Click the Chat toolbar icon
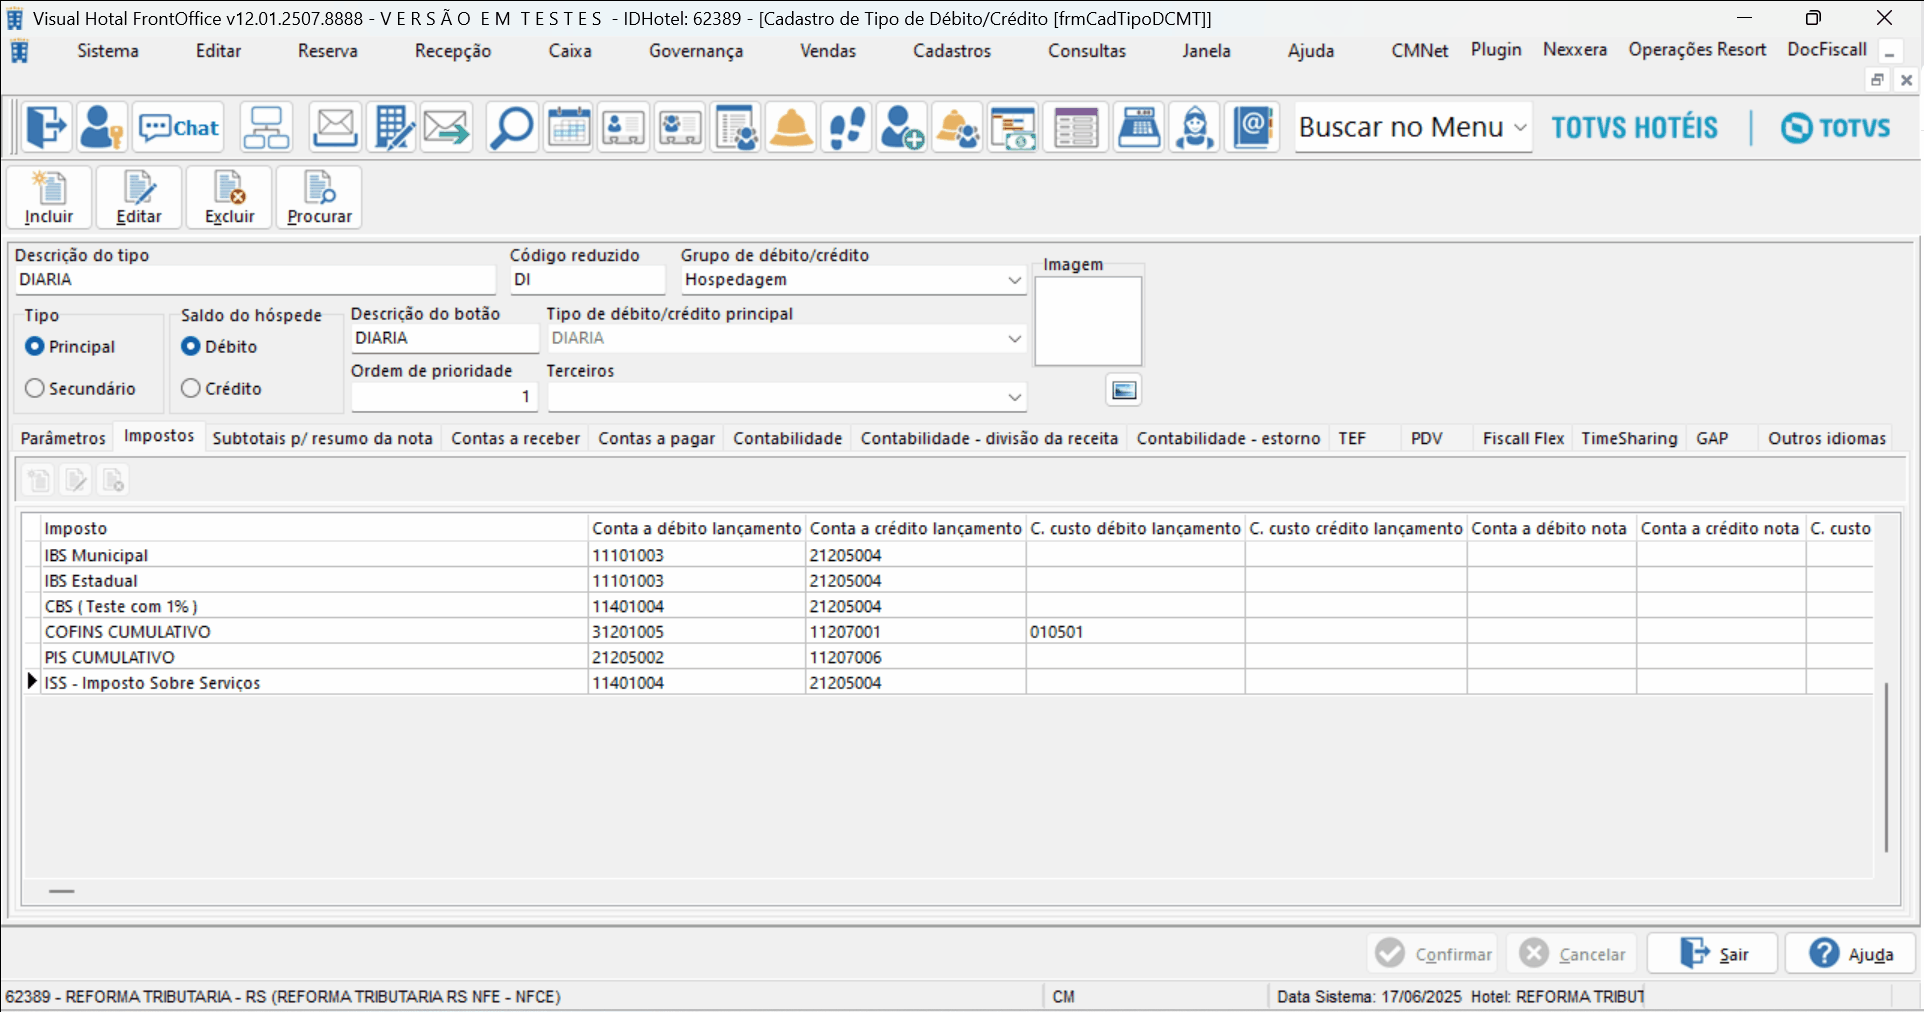The image size is (1924, 1012). pos(179,128)
